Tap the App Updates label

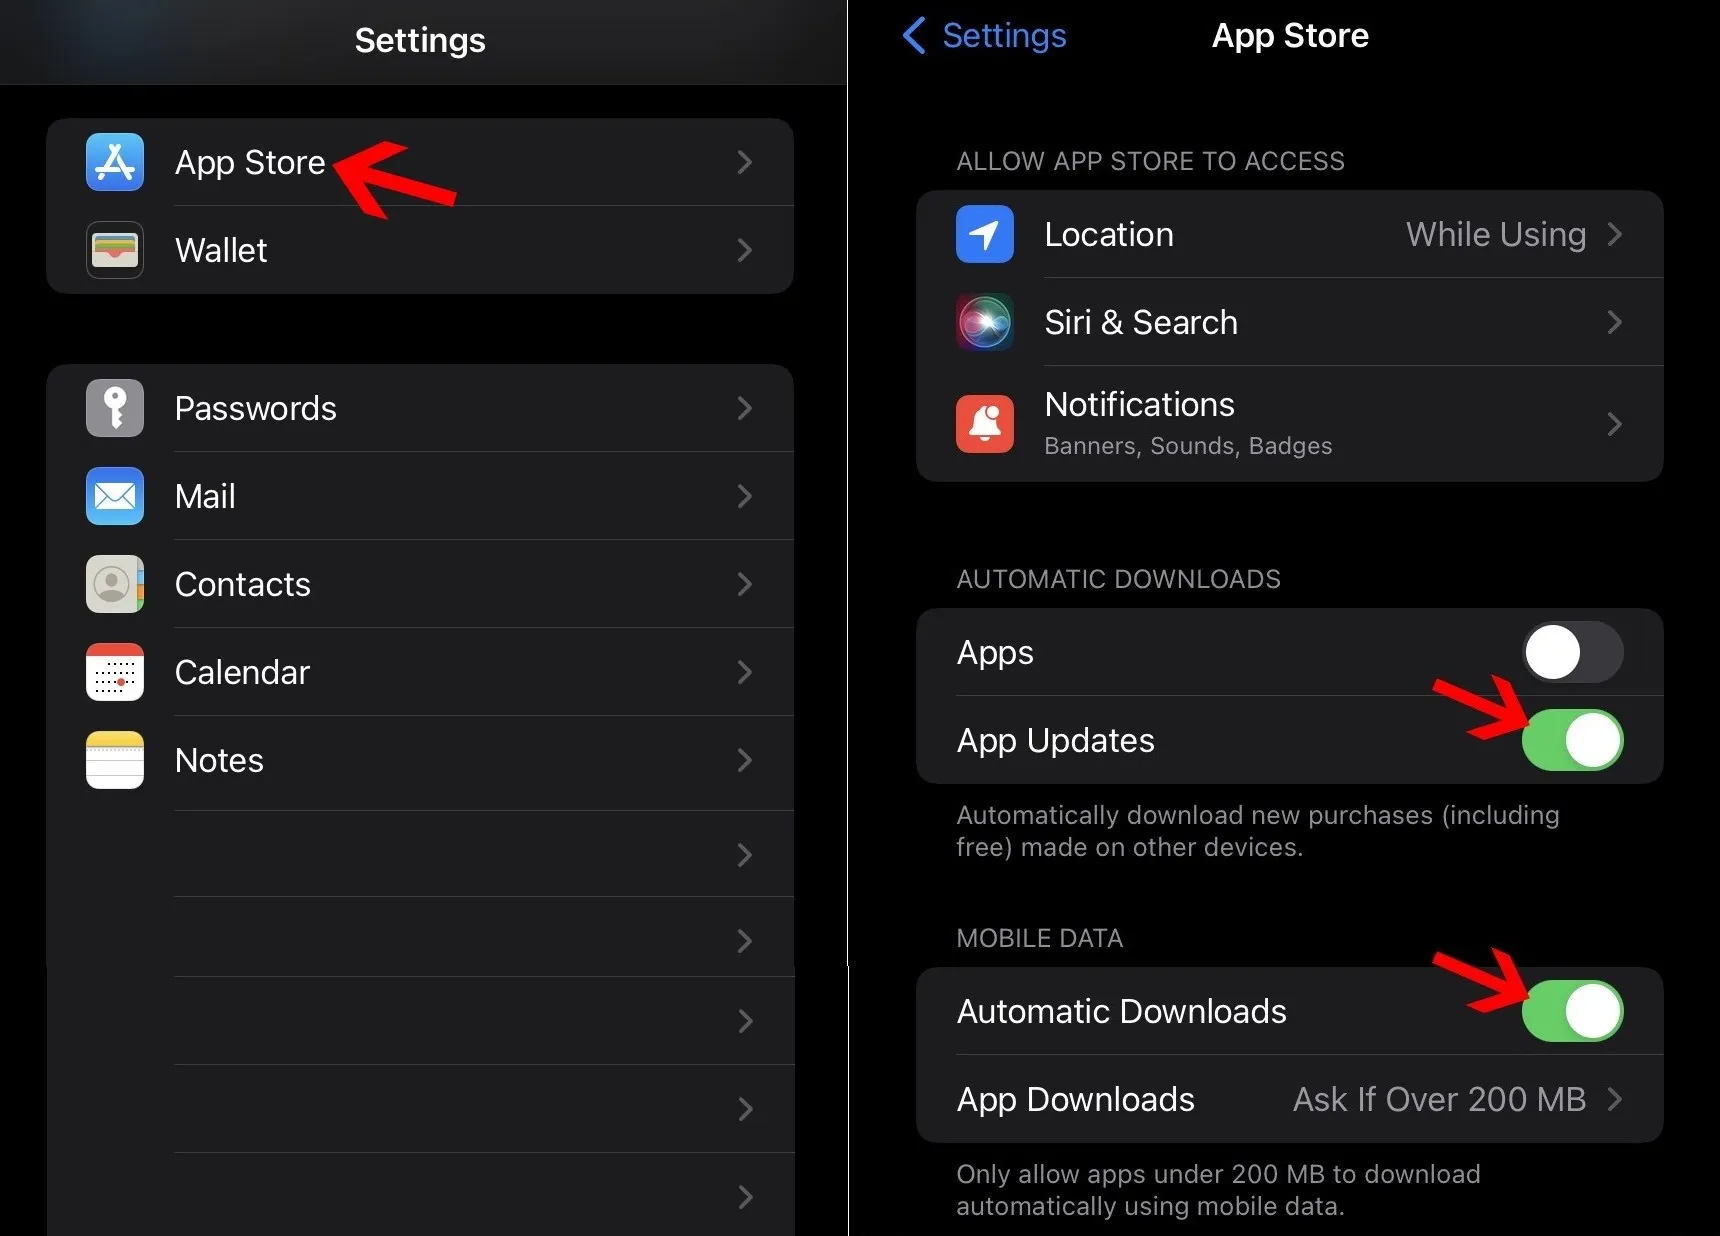click(x=1056, y=741)
